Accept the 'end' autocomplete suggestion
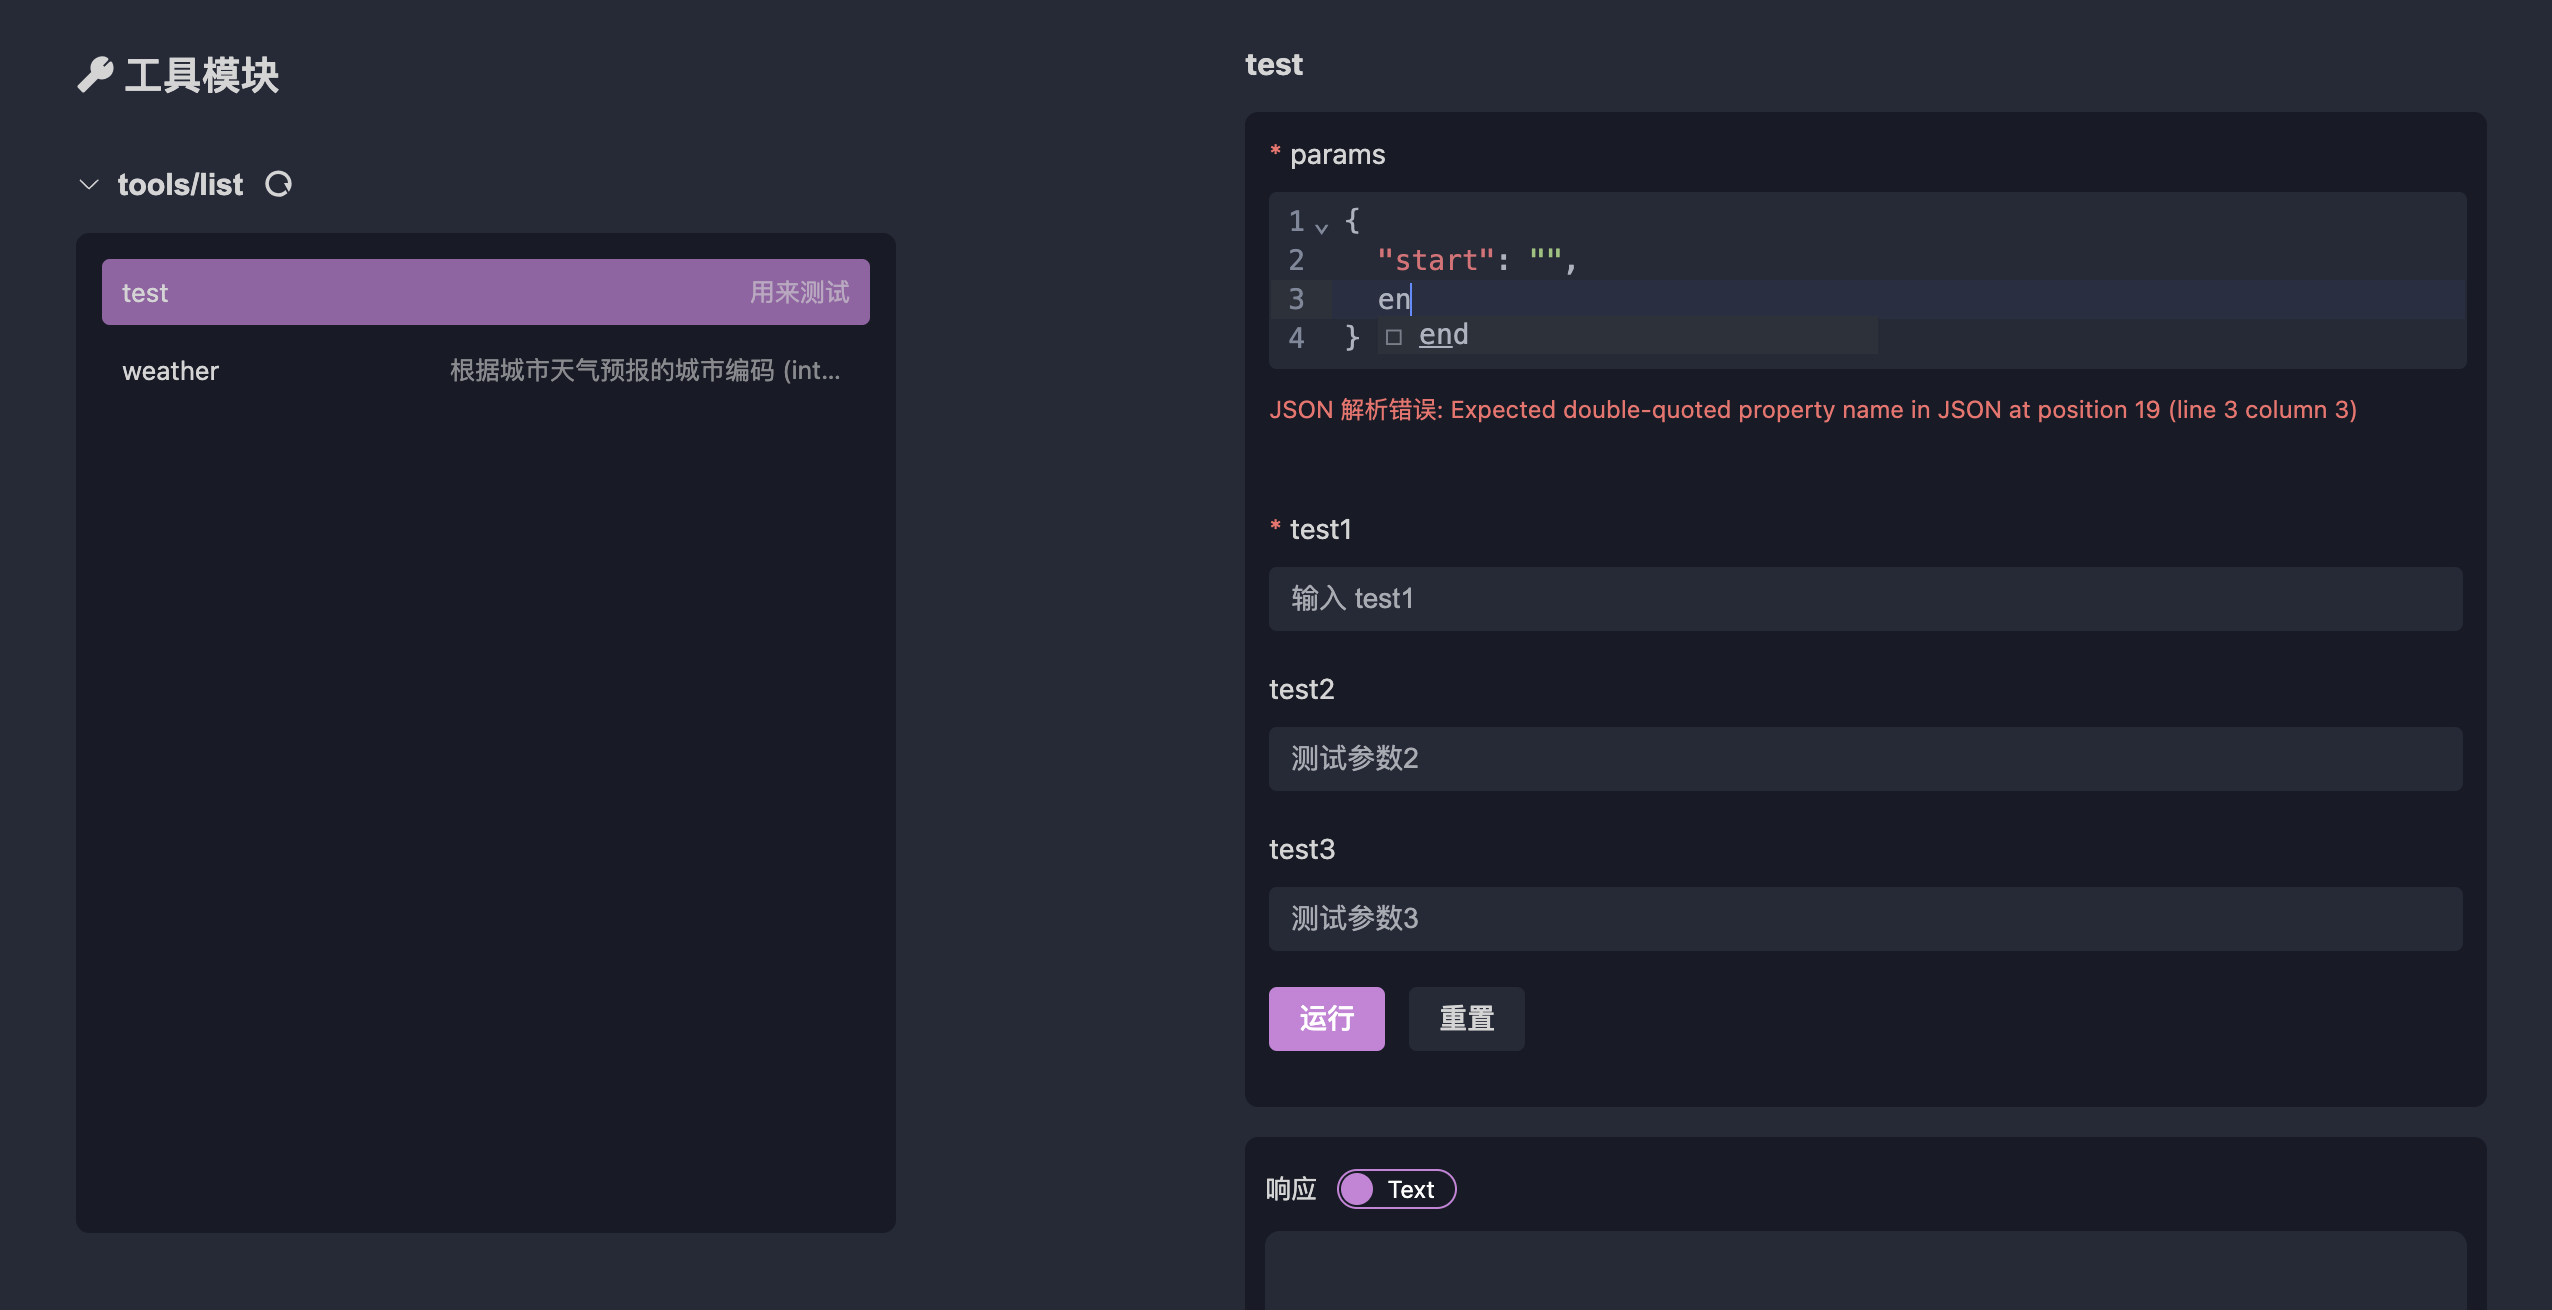The image size is (2552, 1310). [1443, 335]
